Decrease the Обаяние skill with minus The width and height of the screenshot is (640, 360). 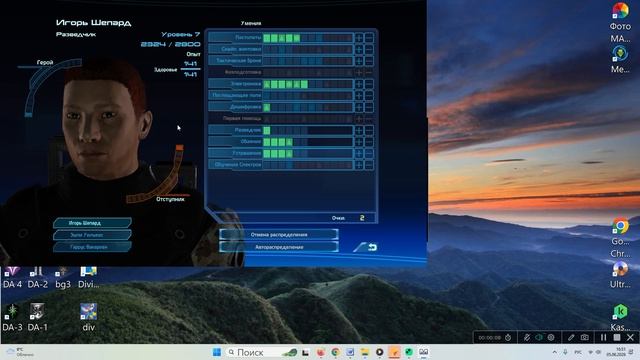[x=369, y=142]
